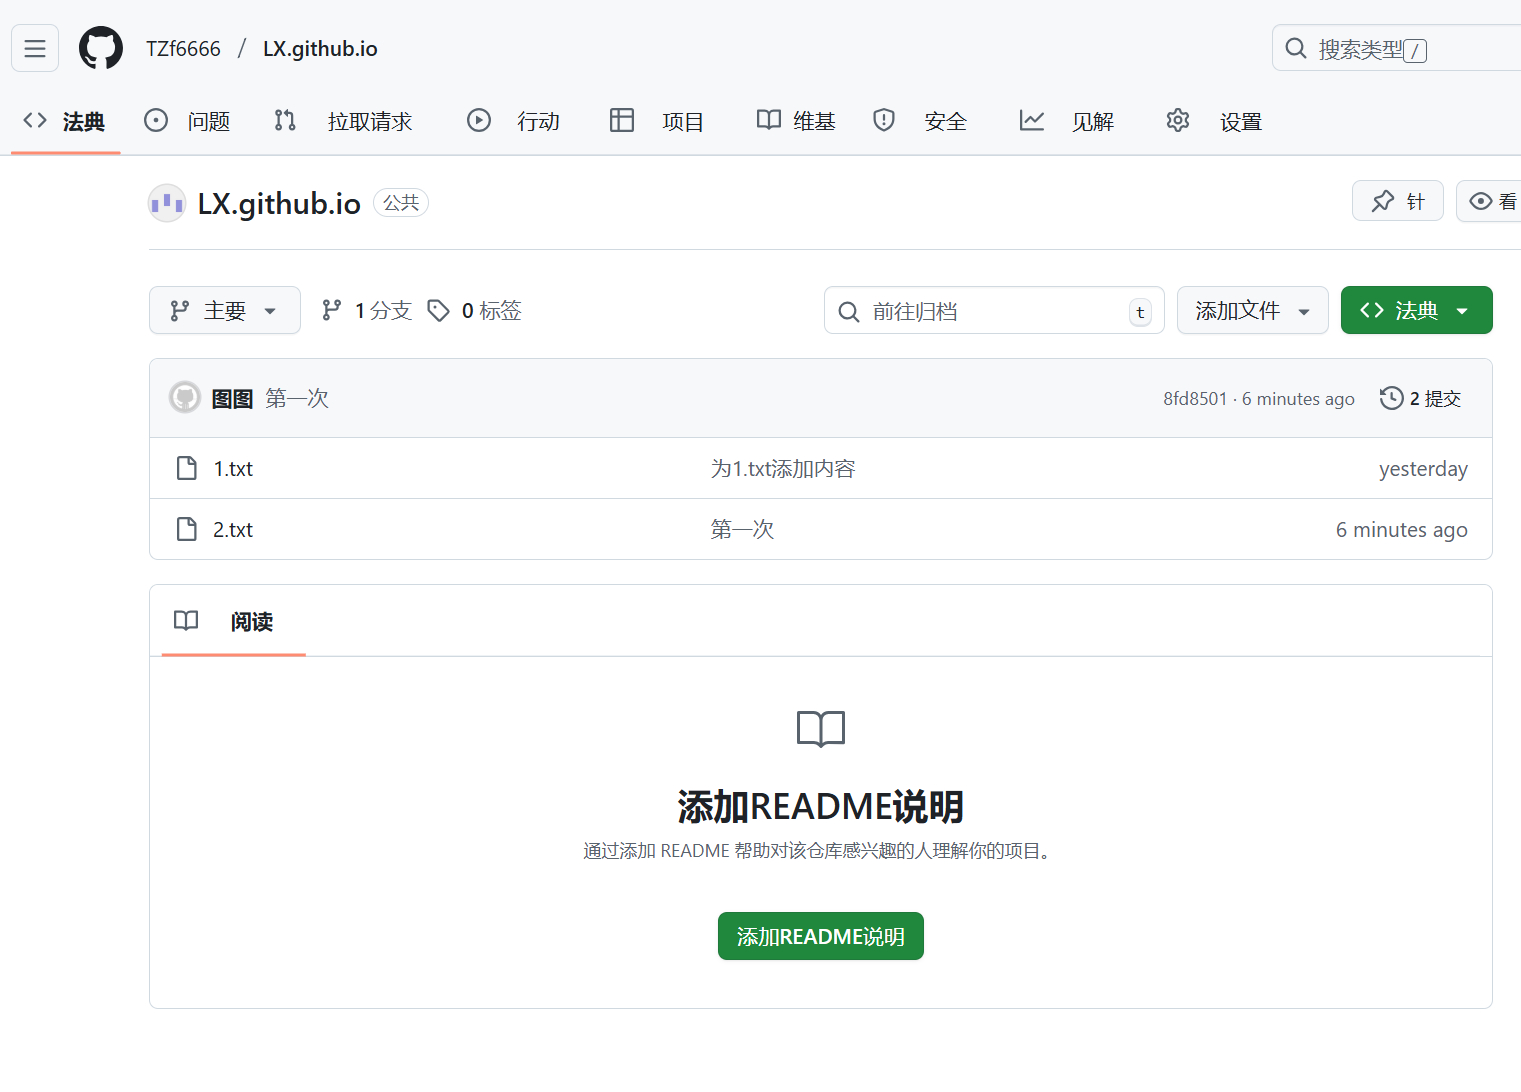View branches via 1 分支
This screenshot has height=1092, width=1521.
(367, 311)
